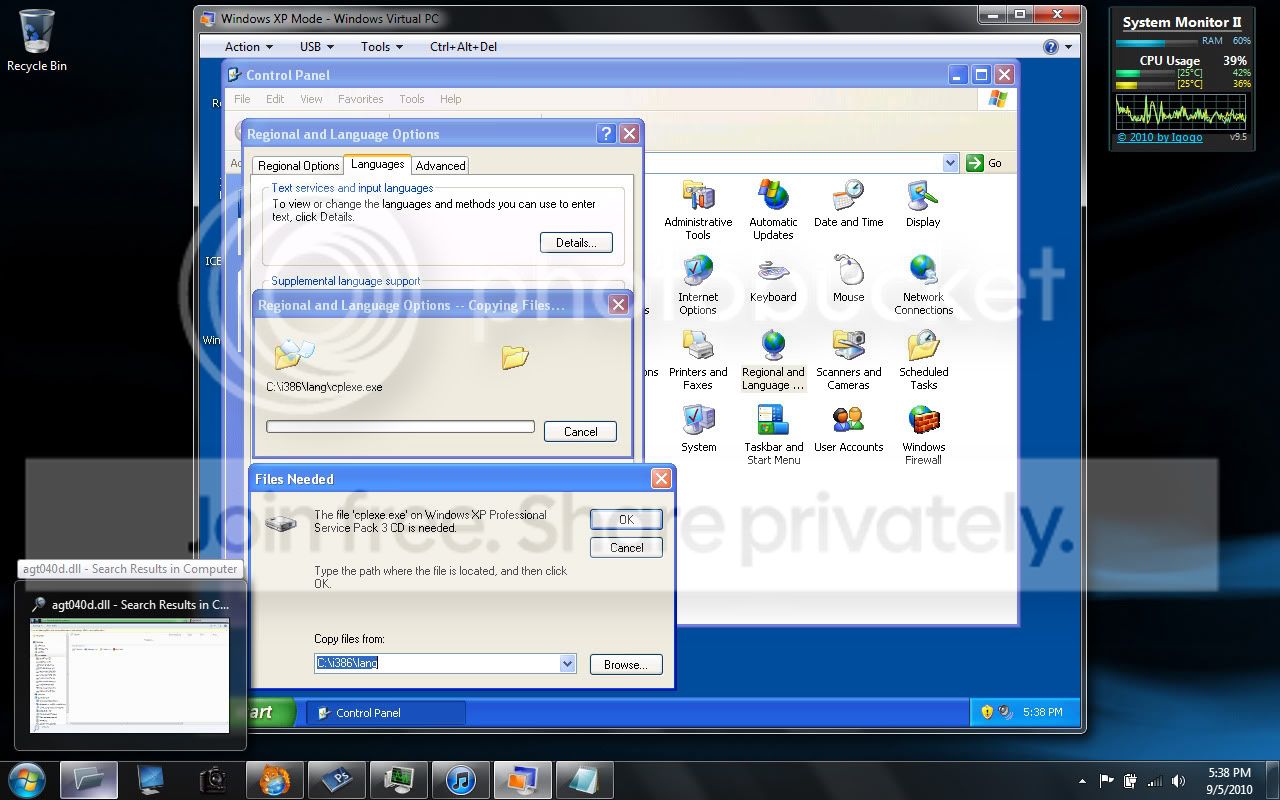Open the Administrative Tools icon
Viewport: 1280px width, 800px height.
click(x=698, y=210)
